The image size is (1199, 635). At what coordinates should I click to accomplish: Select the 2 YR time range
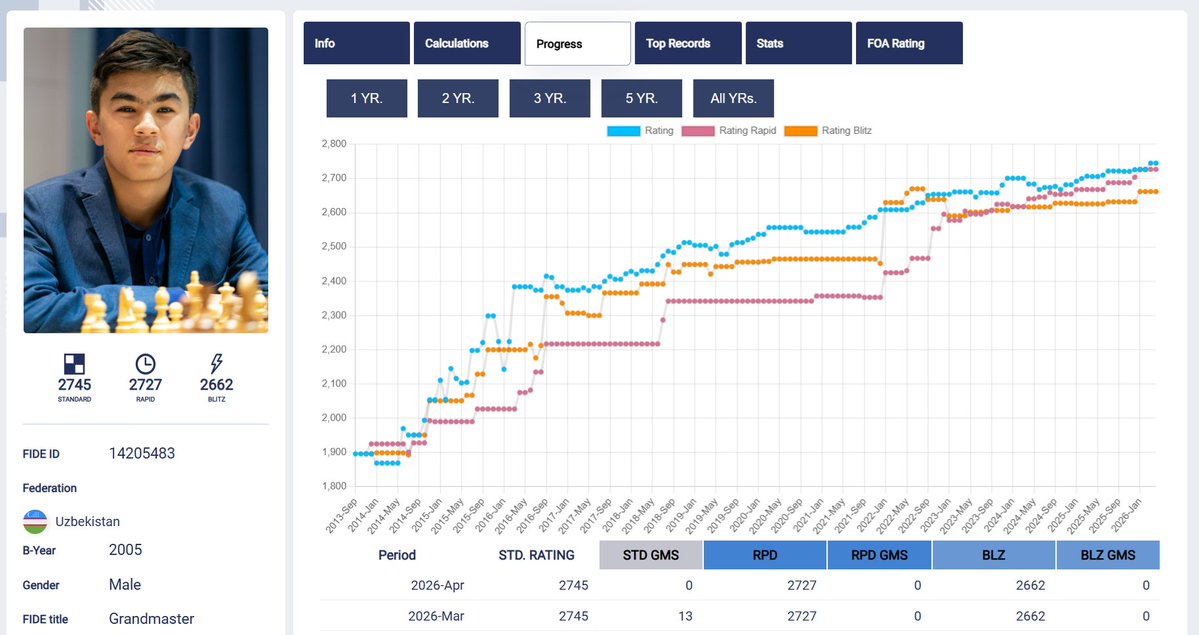[457, 98]
